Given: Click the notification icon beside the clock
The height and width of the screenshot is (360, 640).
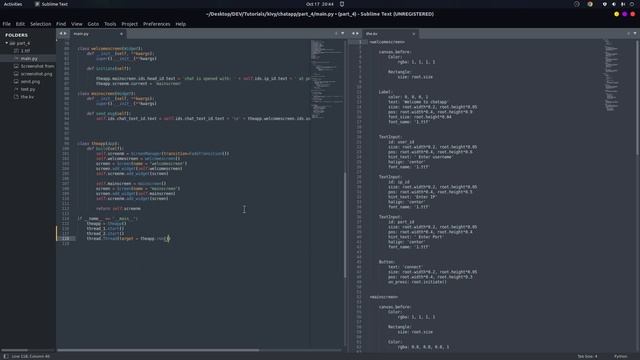Looking at the screenshot, I should (342, 4).
